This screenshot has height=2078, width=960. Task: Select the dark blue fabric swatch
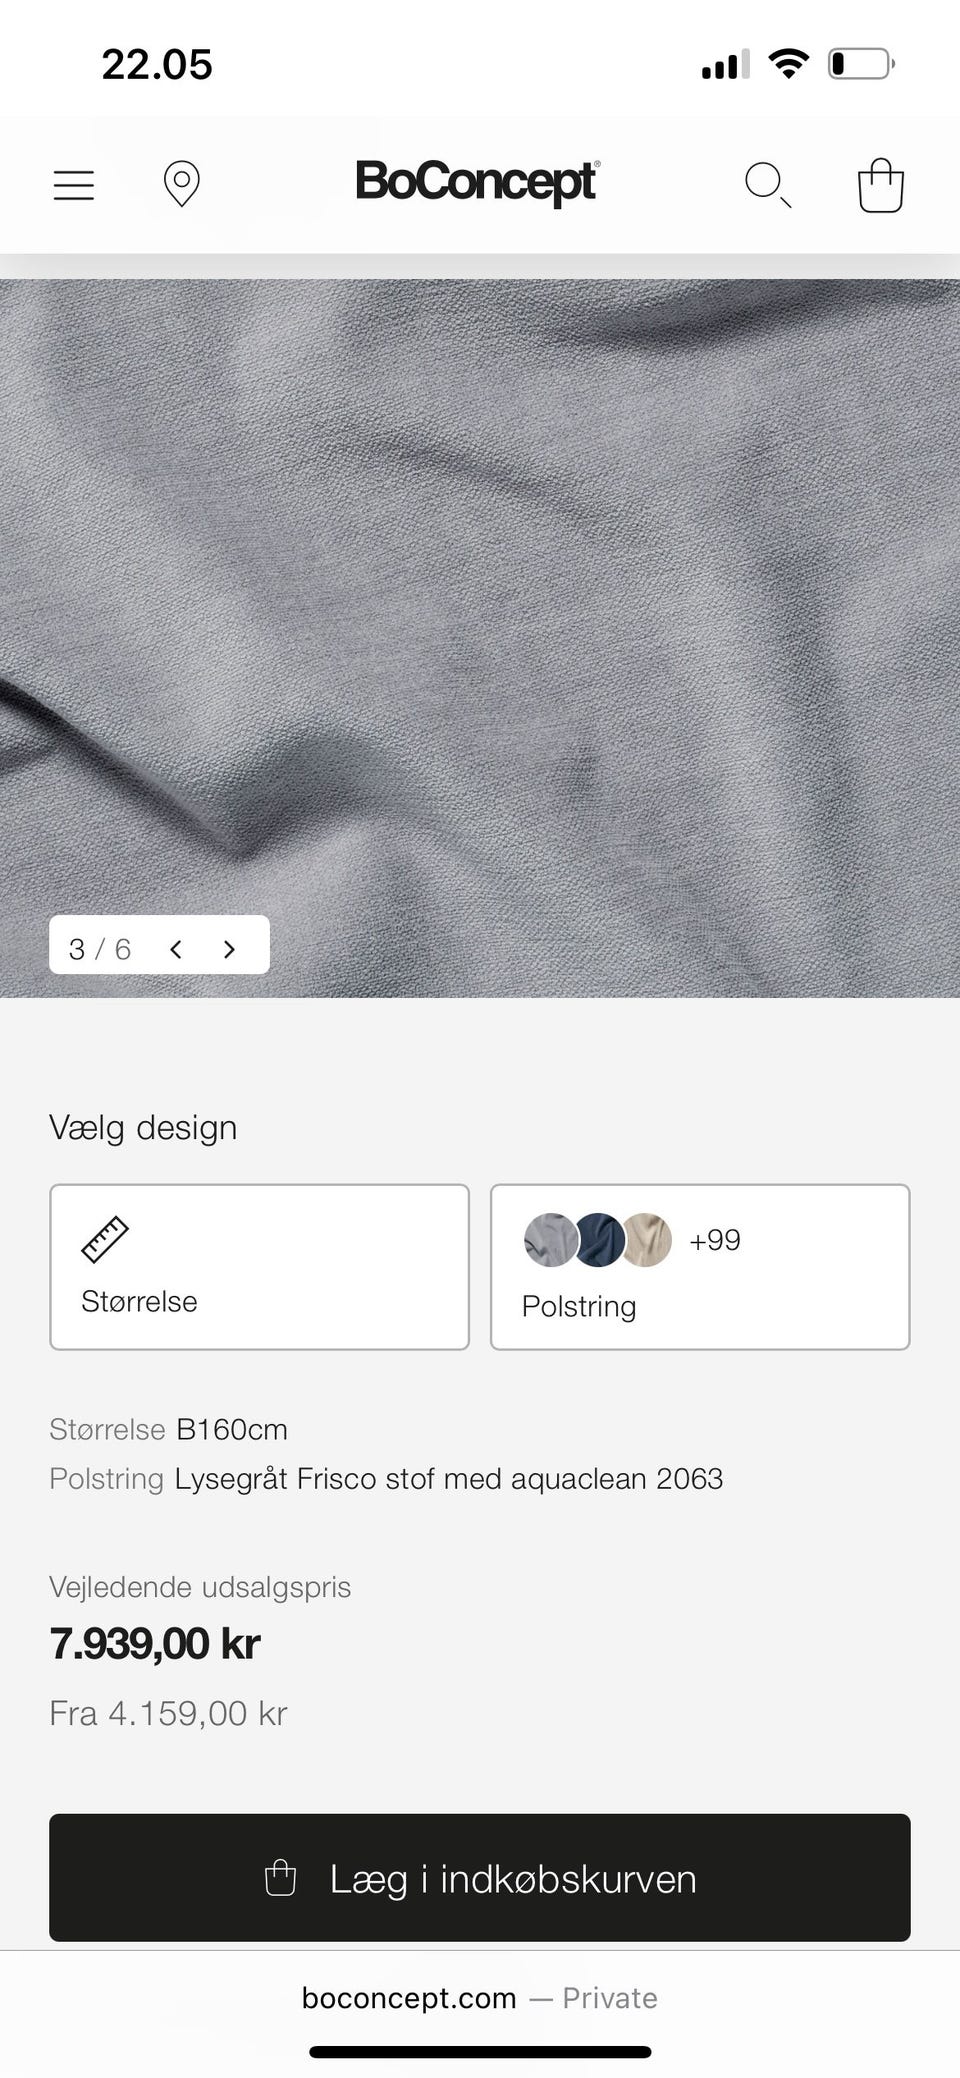(x=599, y=1240)
